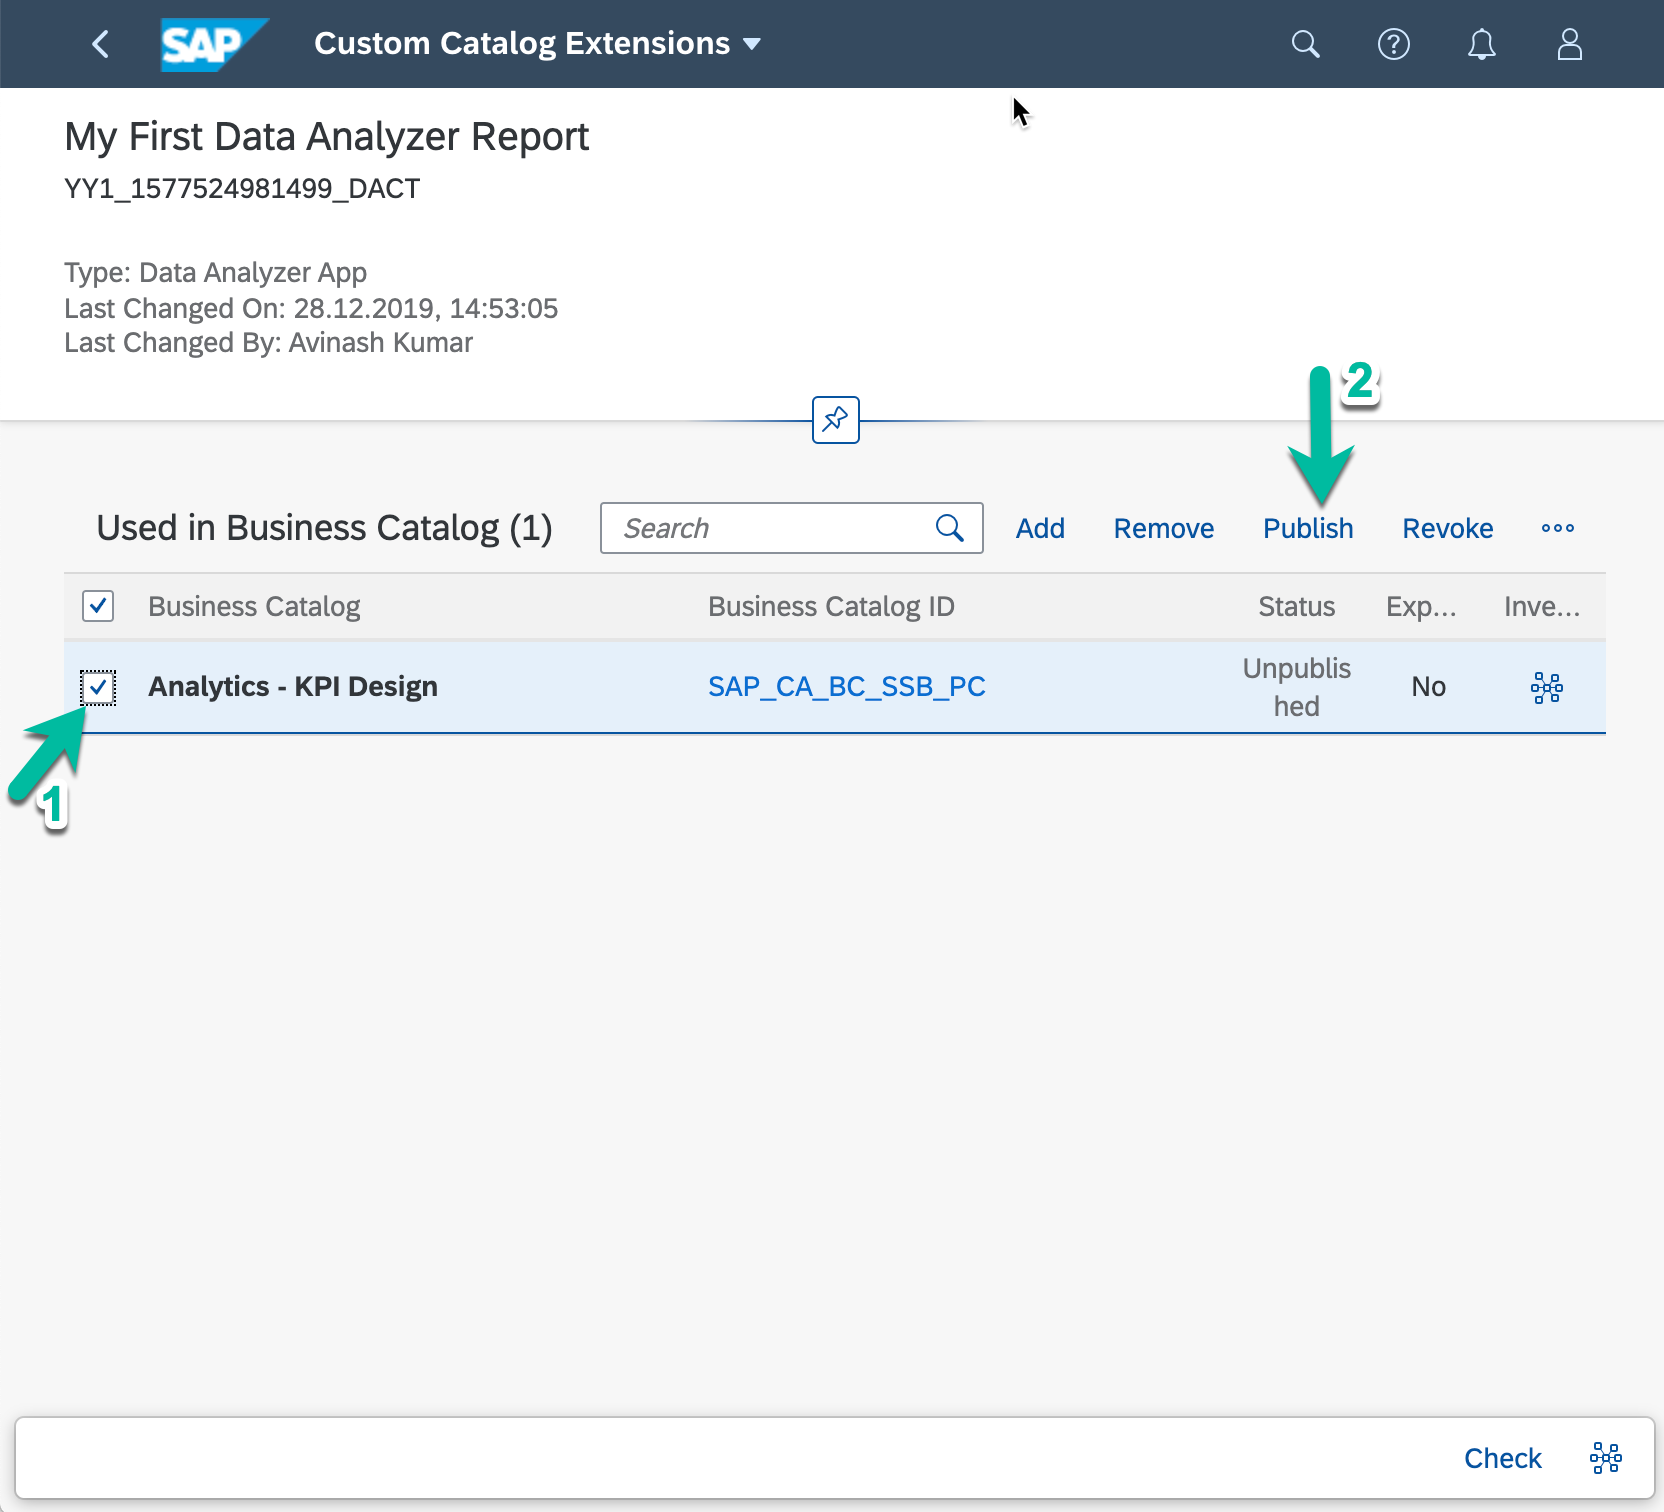Pin the header using the pin icon

point(835,420)
